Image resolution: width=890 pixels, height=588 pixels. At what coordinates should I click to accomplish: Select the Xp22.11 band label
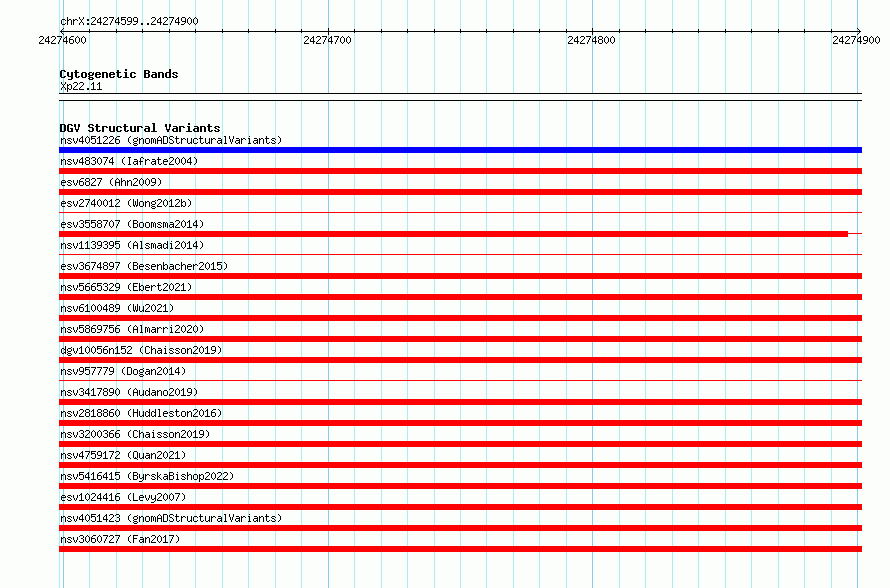81,86
